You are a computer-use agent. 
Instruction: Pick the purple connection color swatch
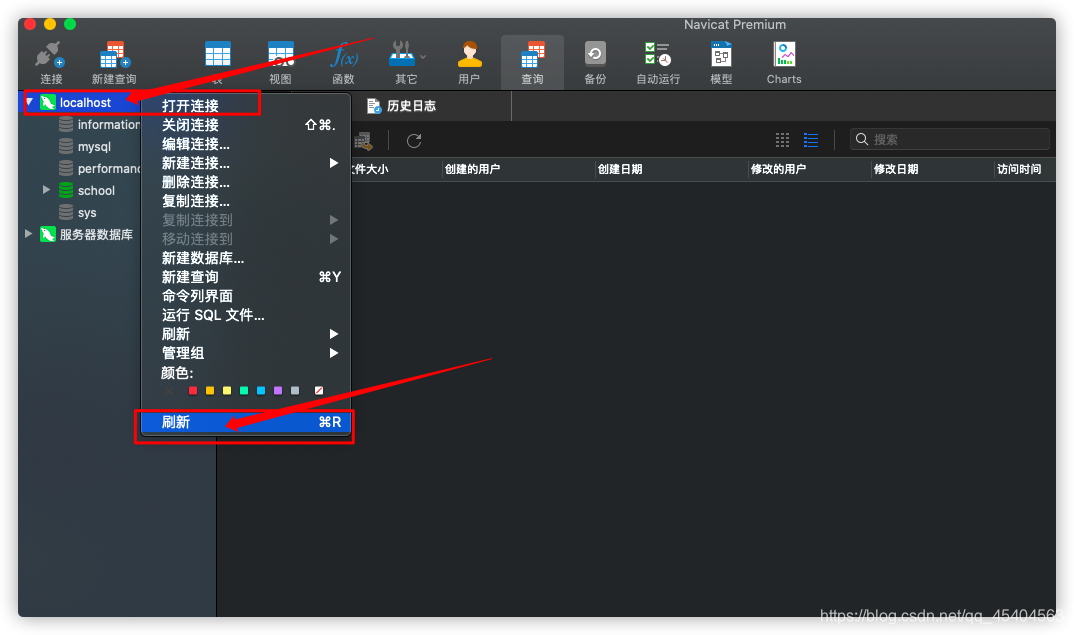(278, 390)
